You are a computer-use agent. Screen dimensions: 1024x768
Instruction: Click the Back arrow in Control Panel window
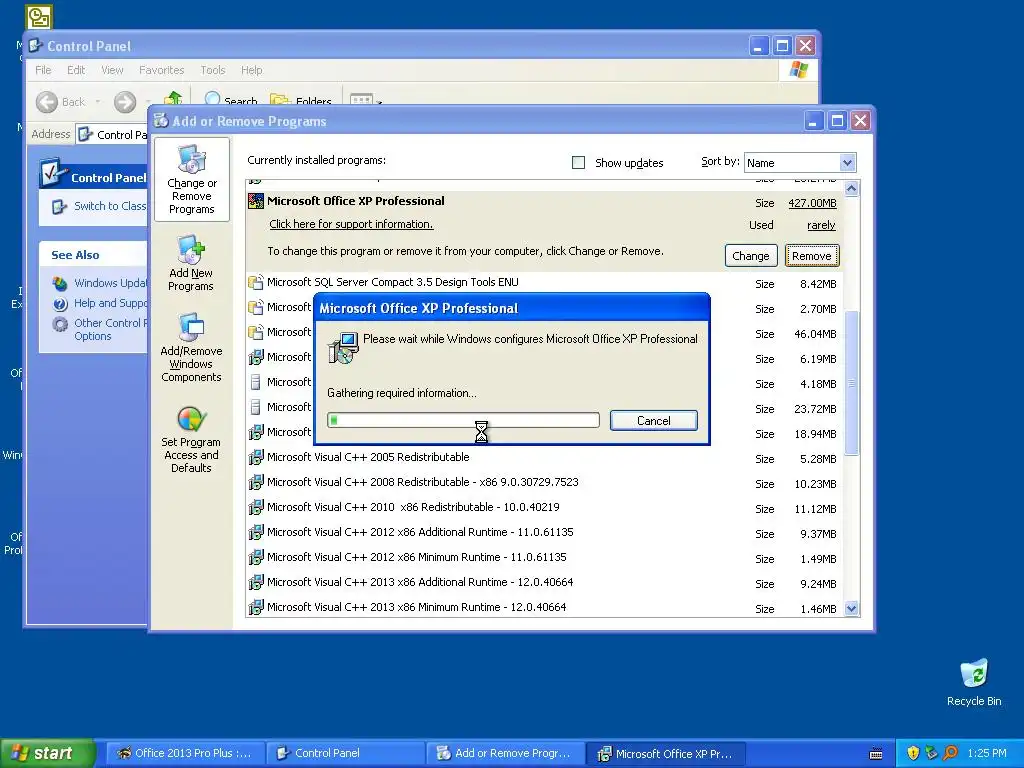tap(46, 102)
